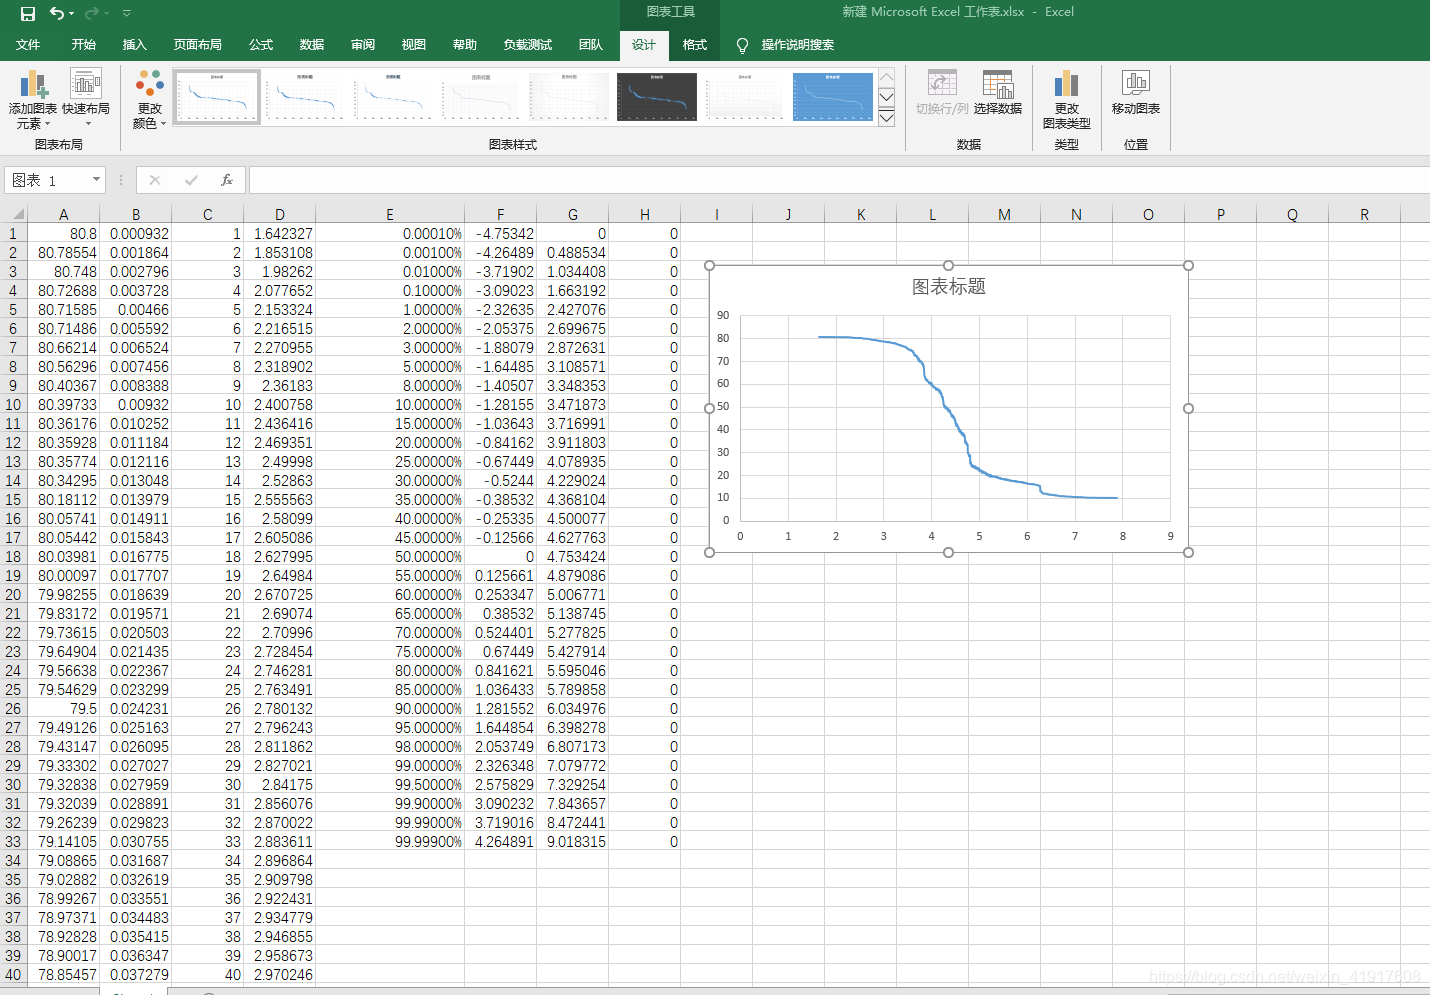Click the Save icon in the title bar
The width and height of the screenshot is (1430, 995).
click(28, 13)
